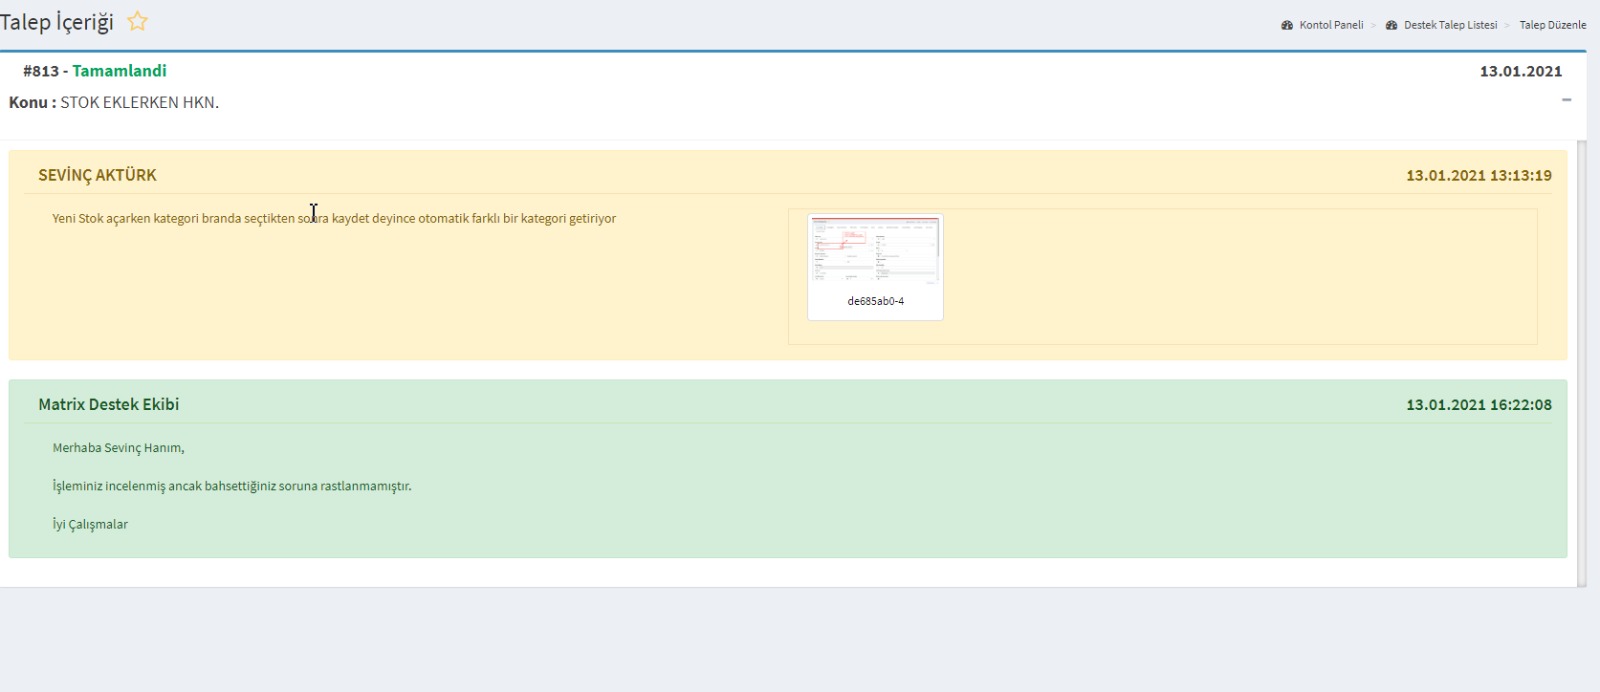
Task: Click the Kontol Paneli dashboard icon
Action: click(x=1287, y=25)
